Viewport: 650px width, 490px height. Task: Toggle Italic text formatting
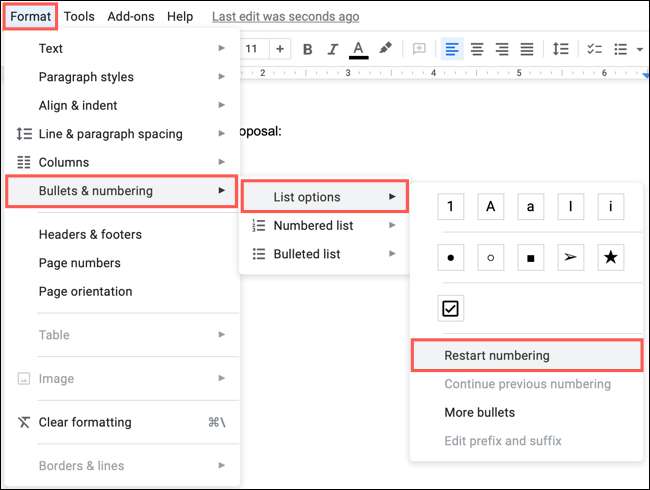coord(332,49)
